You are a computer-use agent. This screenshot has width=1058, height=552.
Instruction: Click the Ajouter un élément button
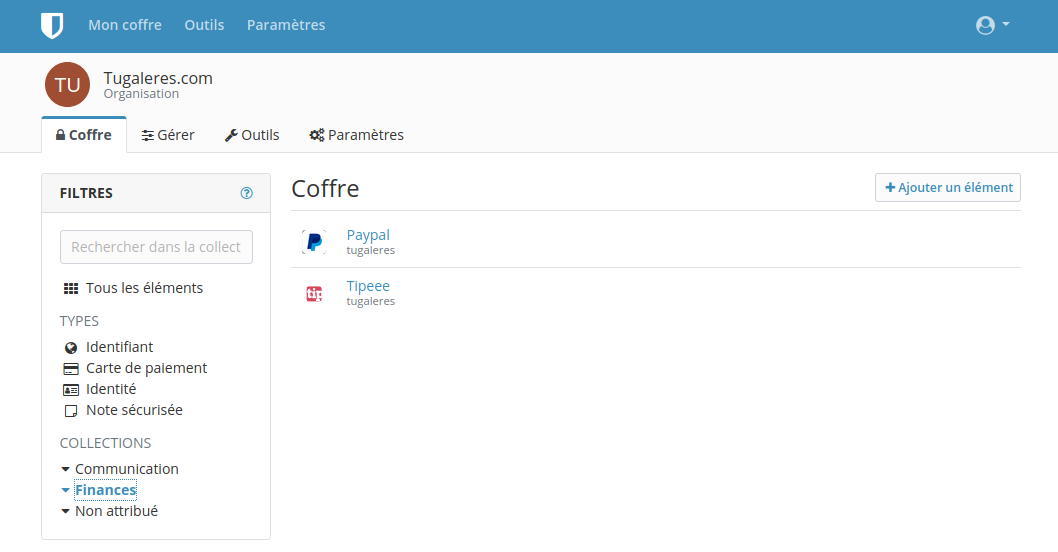948,188
